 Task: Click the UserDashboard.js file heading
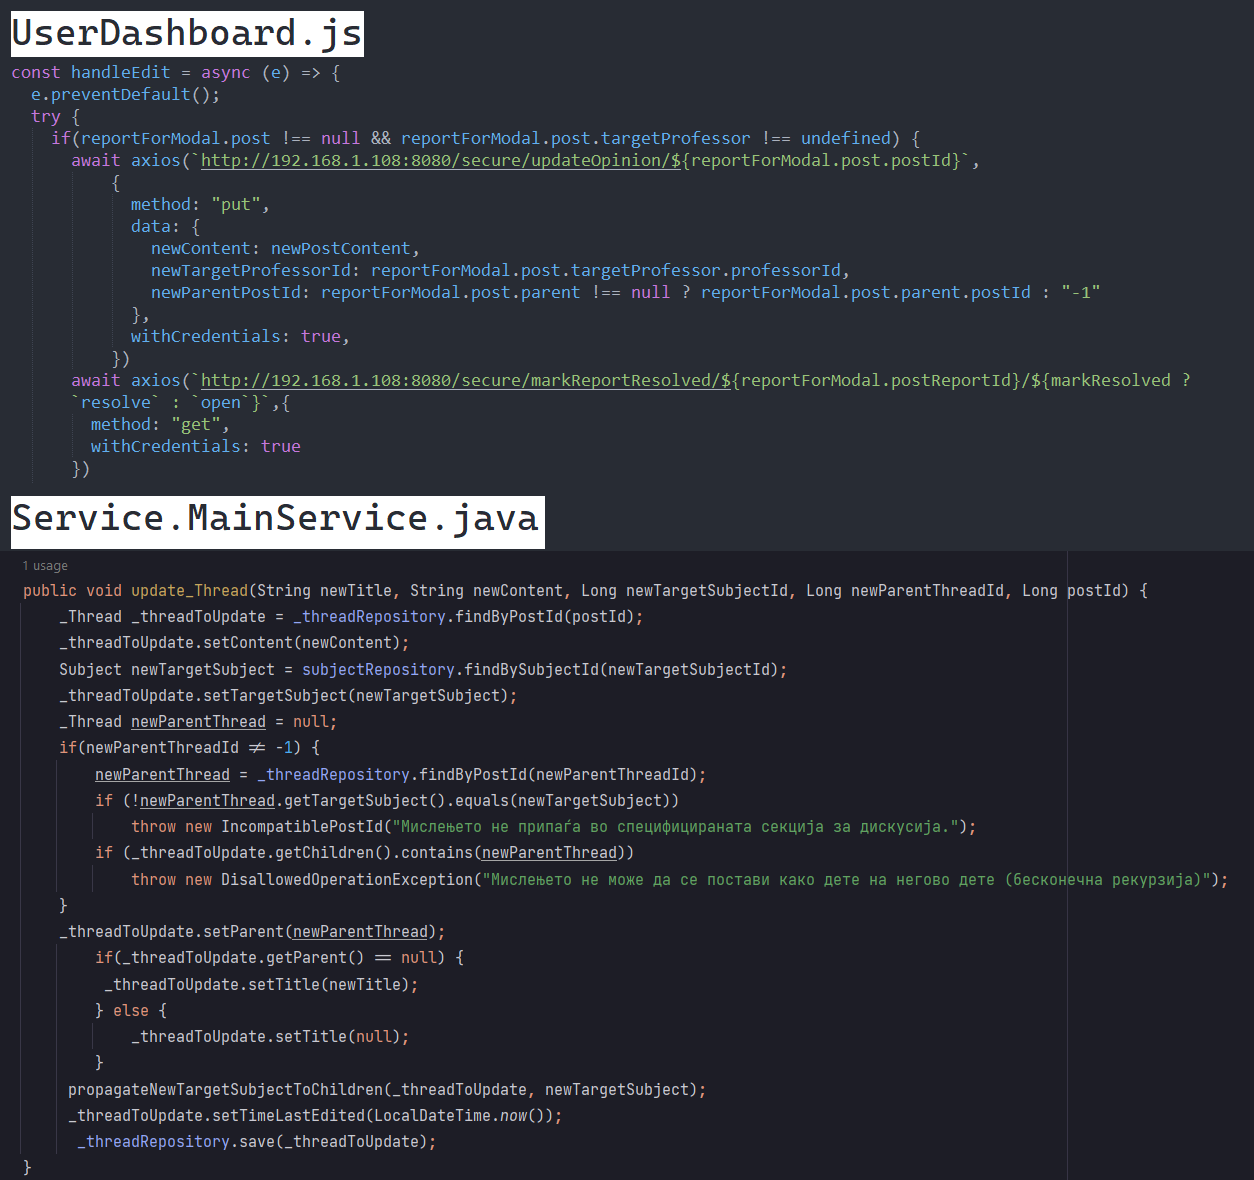(187, 34)
